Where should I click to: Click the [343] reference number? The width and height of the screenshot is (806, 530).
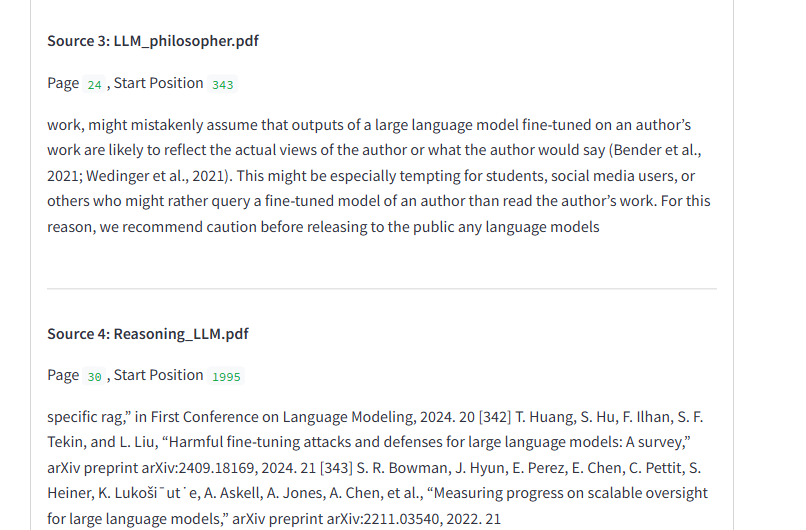(337, 467)
